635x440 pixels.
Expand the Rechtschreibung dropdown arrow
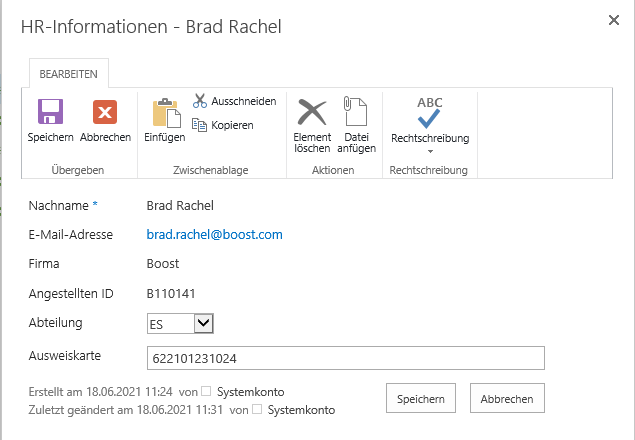430,152
